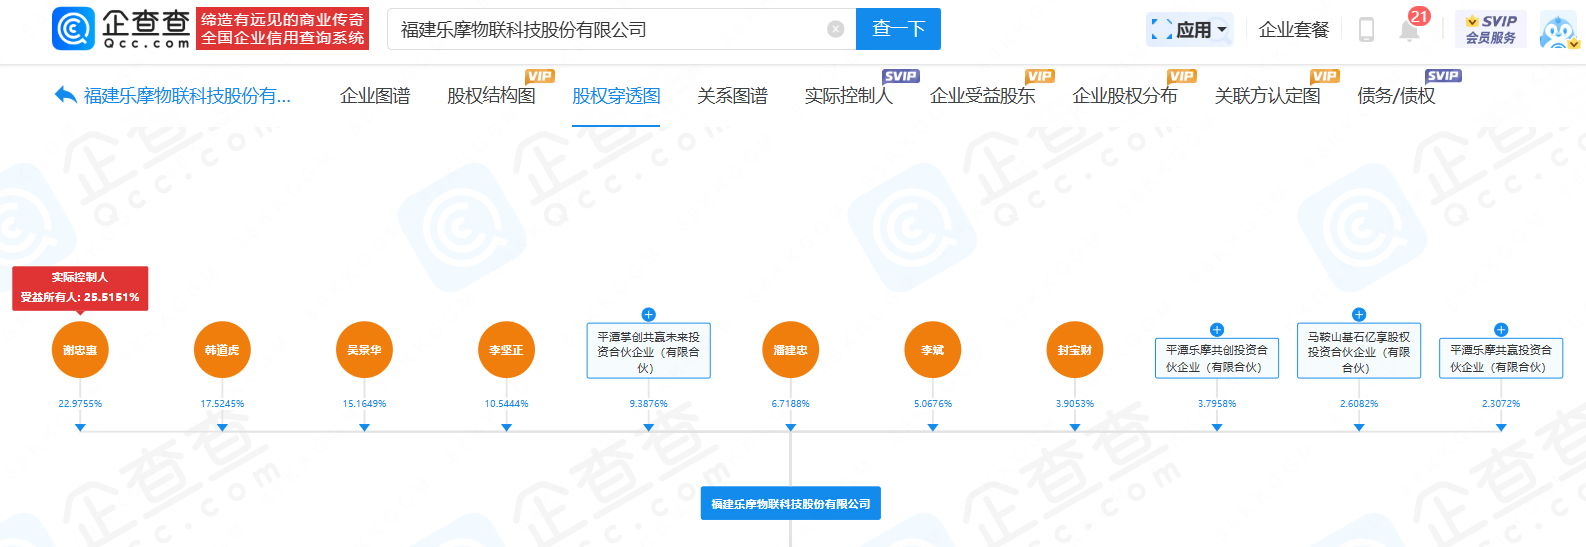Open the 企业套餐 link

pyautogui.click(x=1294, y=30)
